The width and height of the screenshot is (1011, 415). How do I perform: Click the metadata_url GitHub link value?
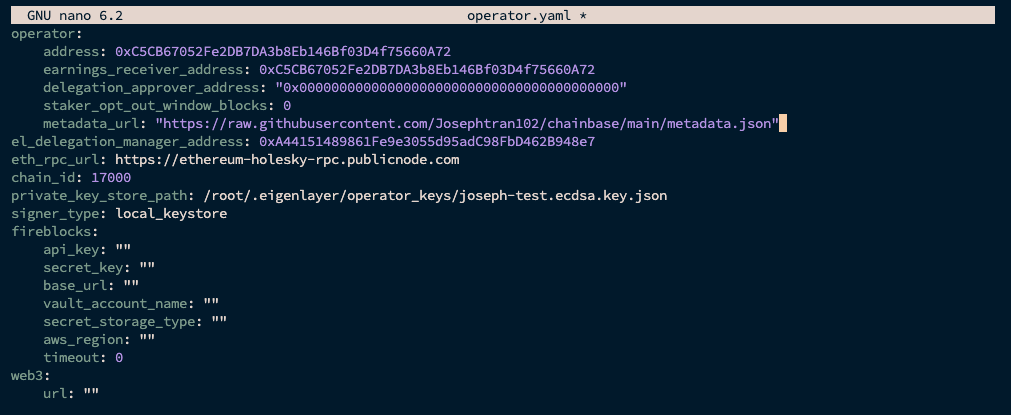pyautogui.click(x=467, y=123)
